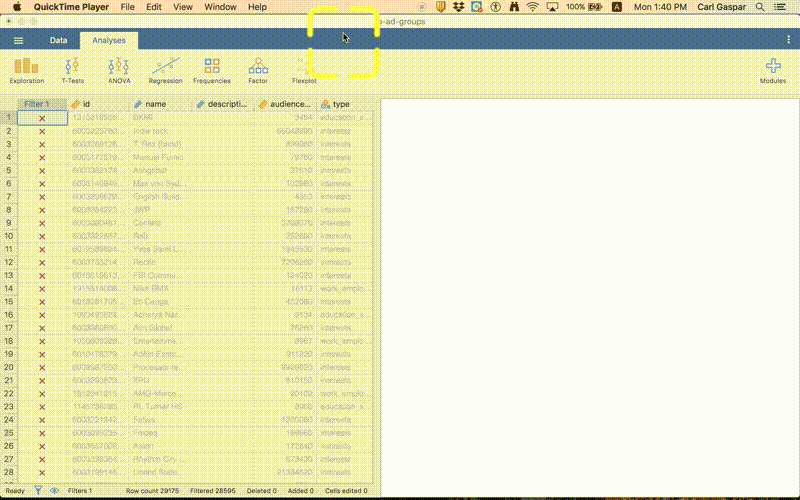Click the Modules plus icon
This screenshot has width=800, height=500.
[x=772, y=68]
